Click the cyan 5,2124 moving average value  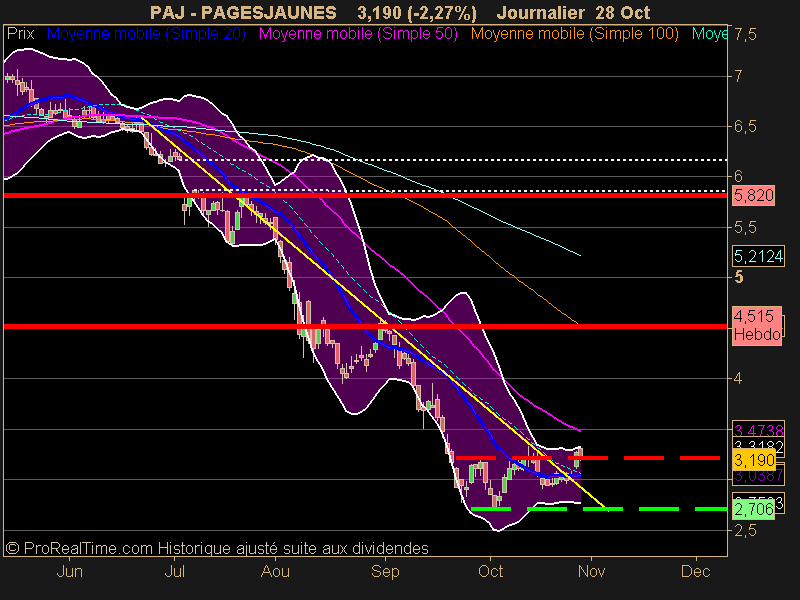[x=758, y=256]
